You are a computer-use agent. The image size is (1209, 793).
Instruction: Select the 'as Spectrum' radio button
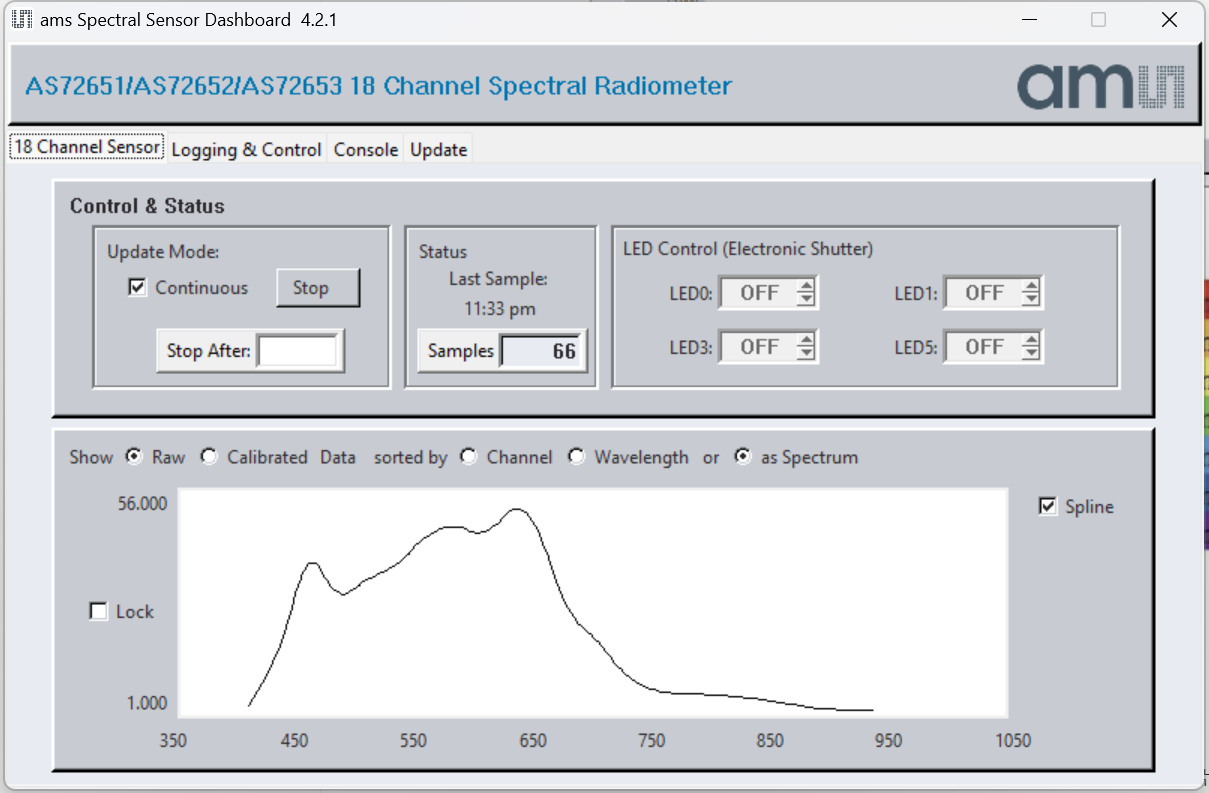click(743, 456)
